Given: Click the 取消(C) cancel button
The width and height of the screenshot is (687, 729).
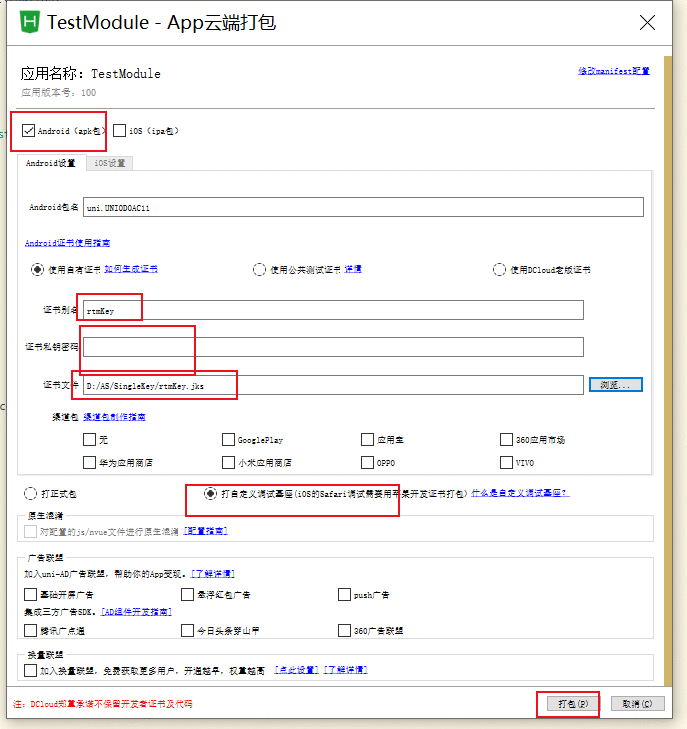Looking at the screenshot, I should pos(637,704).
